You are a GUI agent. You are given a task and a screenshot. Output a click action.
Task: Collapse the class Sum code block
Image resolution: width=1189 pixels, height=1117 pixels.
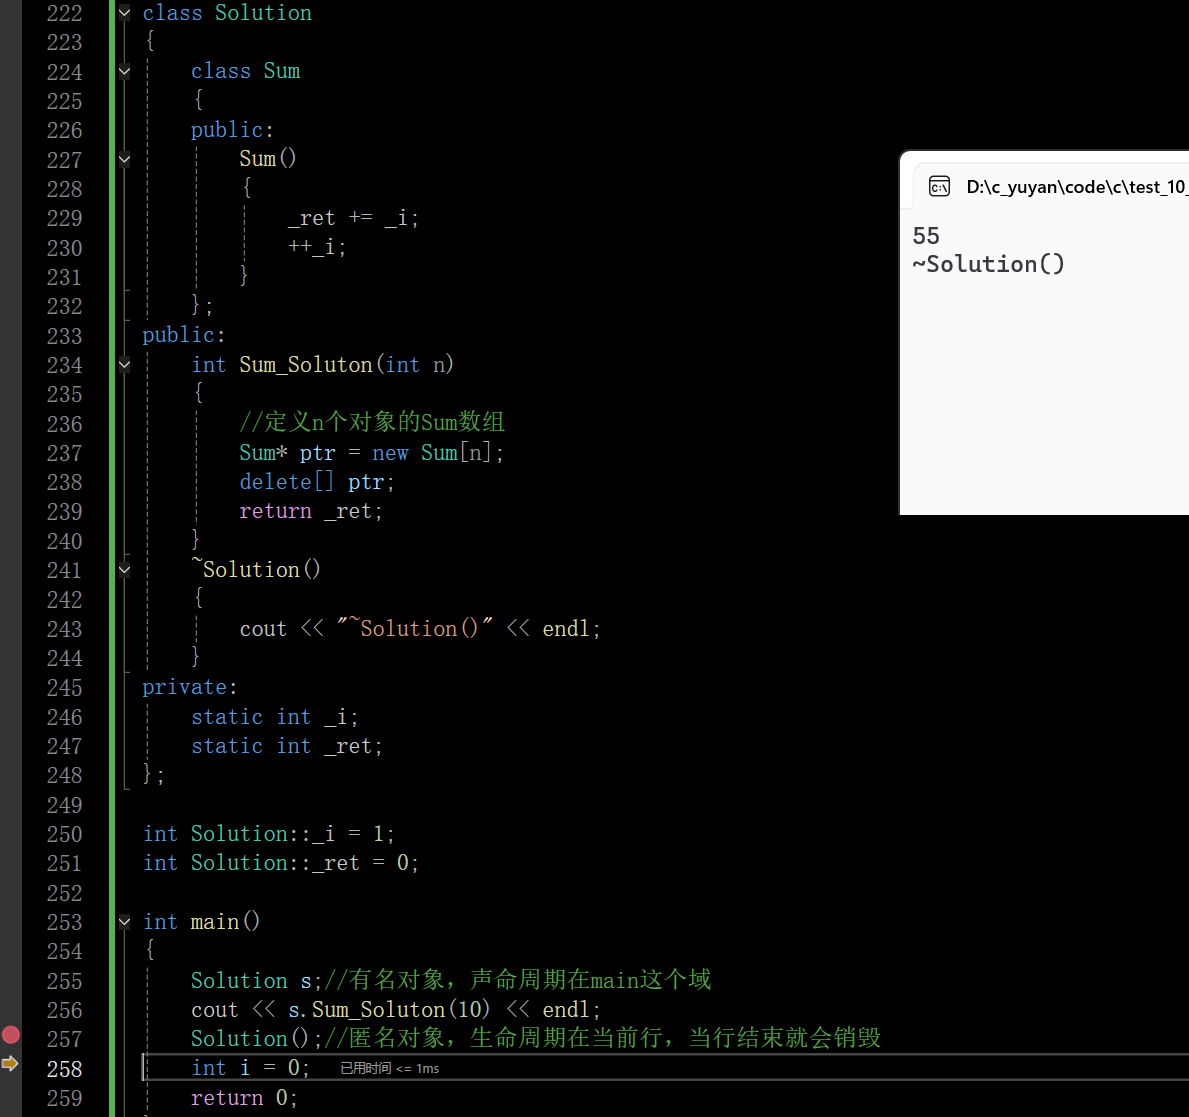pyautogui.click(x=124, y=71)
